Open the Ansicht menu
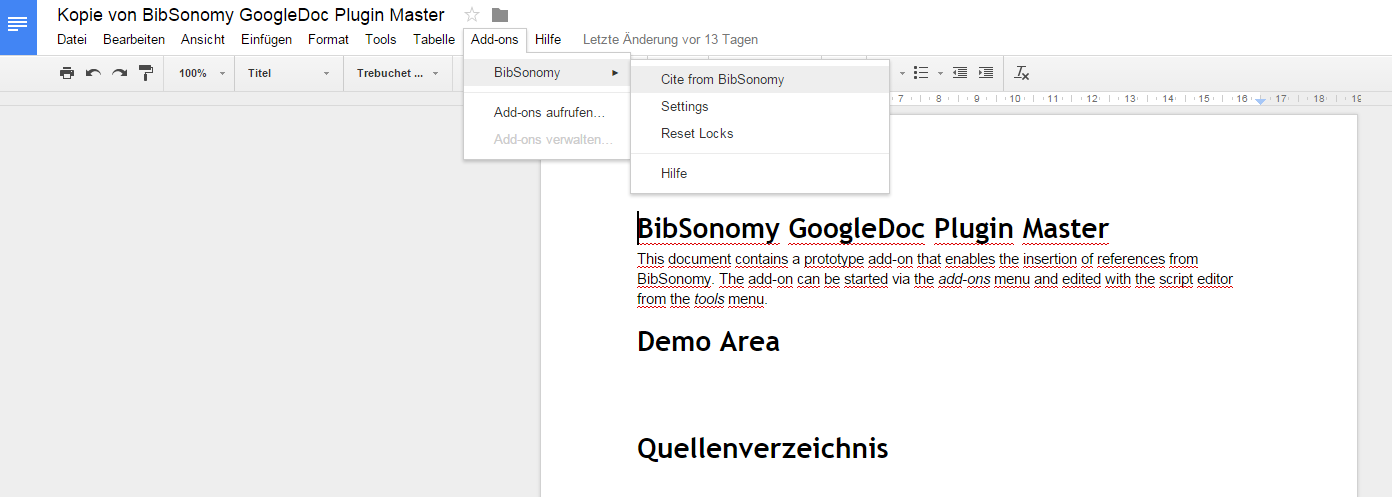Image resolution: width=1392 pixels, height=497 pixels. [203, 40]
